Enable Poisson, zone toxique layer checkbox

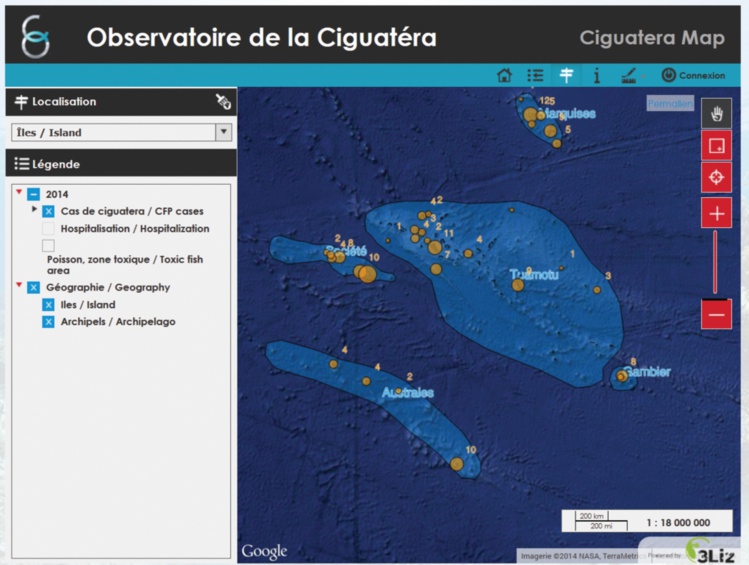click(x=48, y=245)
